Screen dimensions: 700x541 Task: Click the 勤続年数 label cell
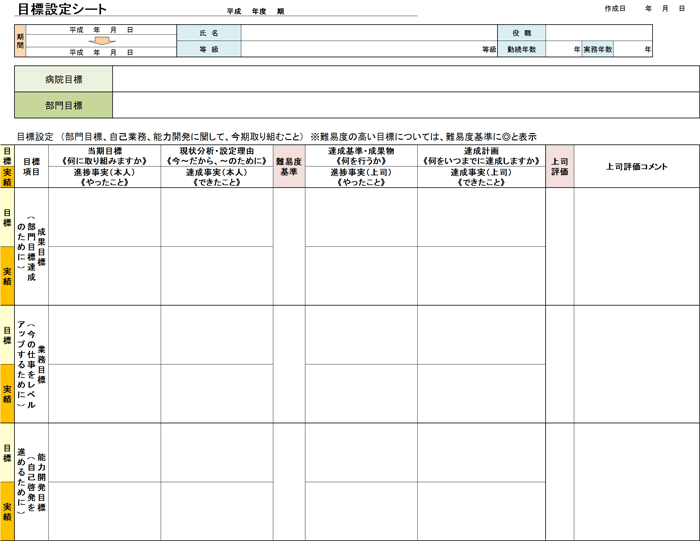pyautogui.click(x=521, y=49)
